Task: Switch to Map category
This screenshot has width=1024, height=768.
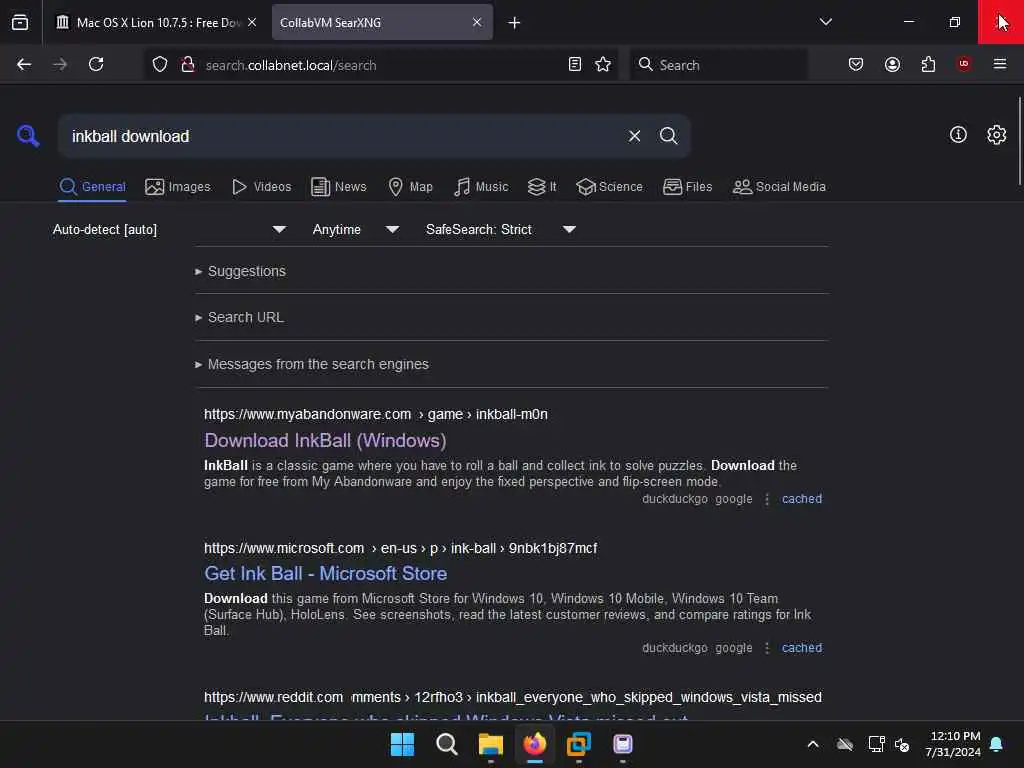Action: (x=410, y=187)
